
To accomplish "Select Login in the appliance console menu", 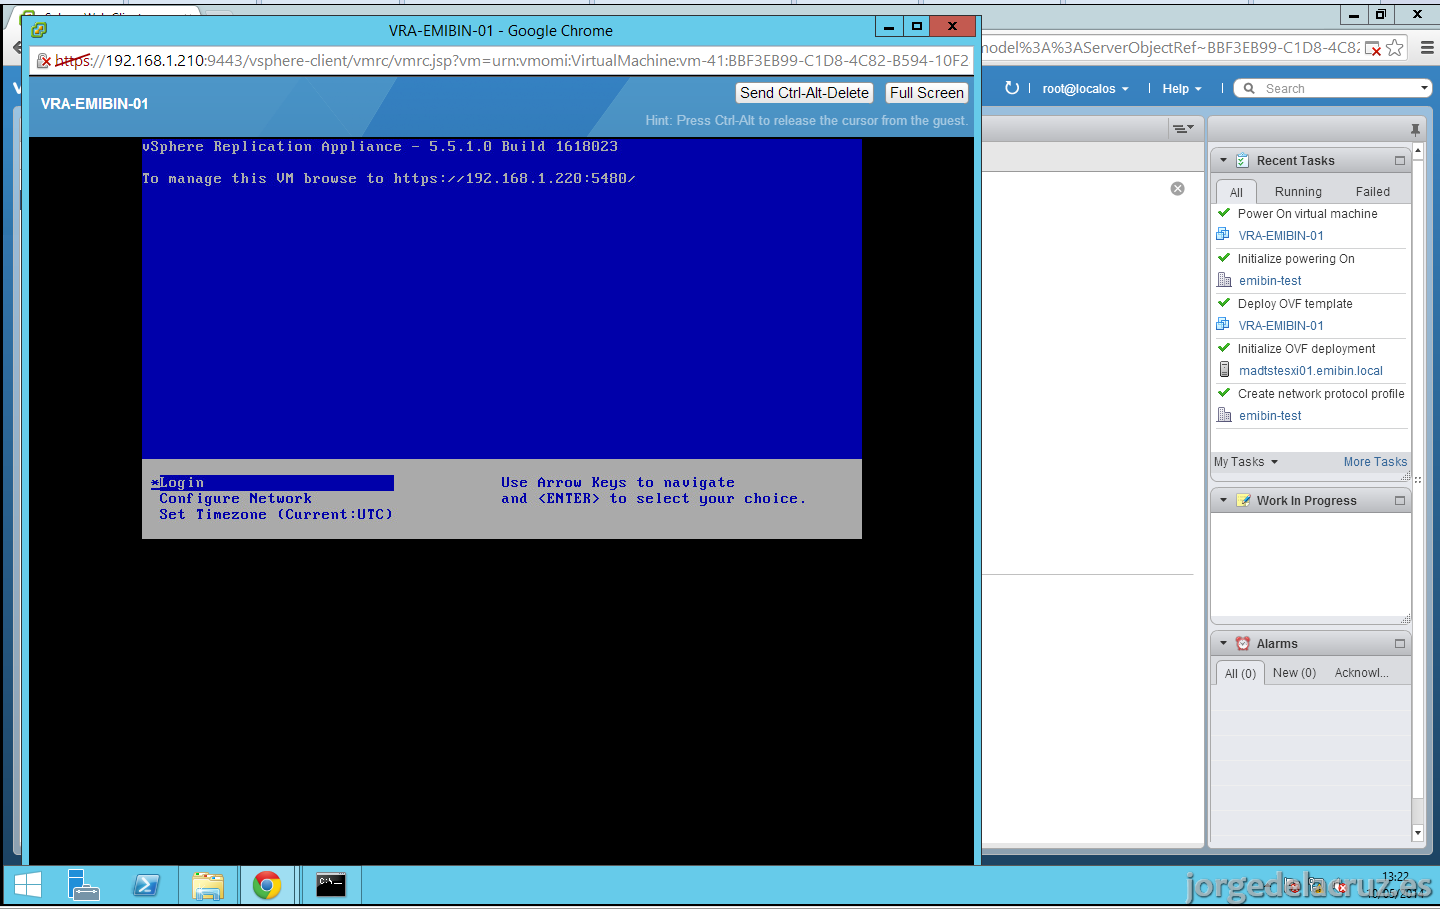I will (x=272, y=483).
